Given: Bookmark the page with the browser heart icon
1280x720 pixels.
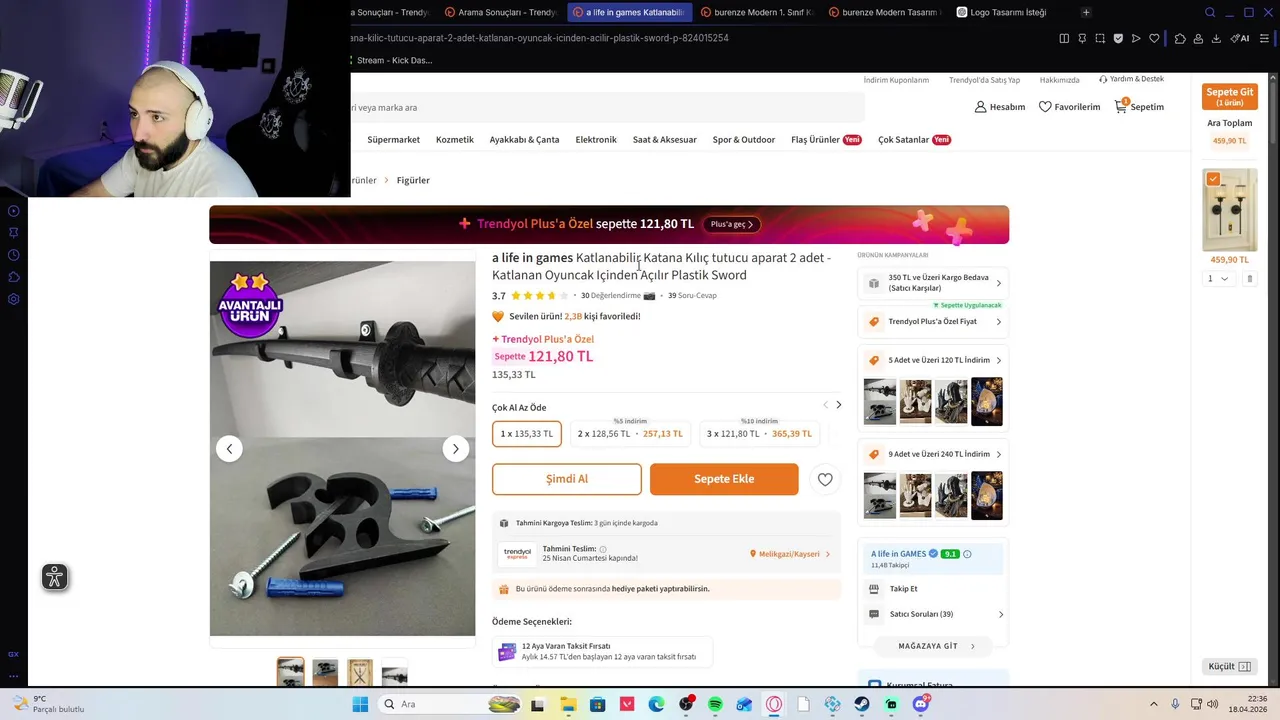Looking at the screenshot, I should pyautogui.click(x=1154, y=38).
